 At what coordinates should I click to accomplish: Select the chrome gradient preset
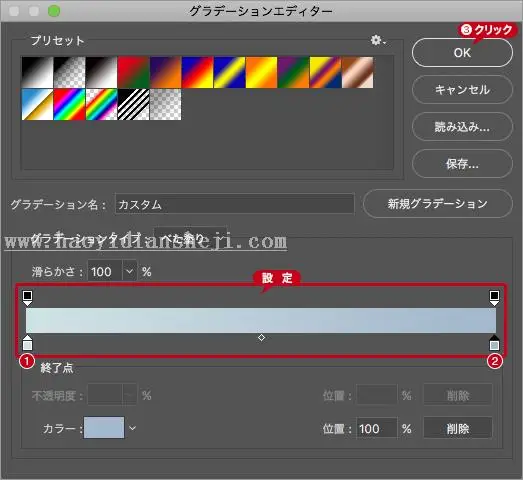tap(37, 104)
